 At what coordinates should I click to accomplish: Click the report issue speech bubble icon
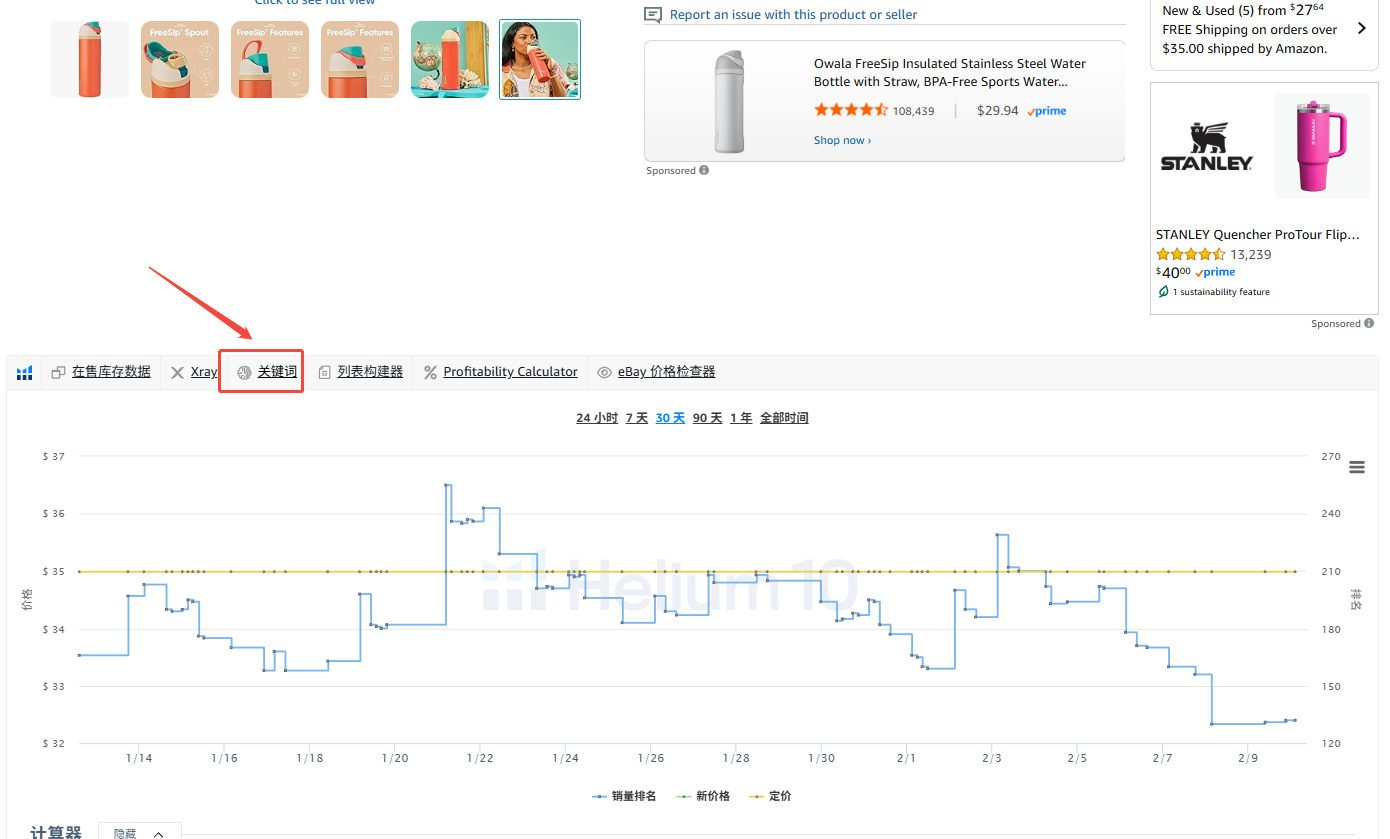click(x=653, y=15)
